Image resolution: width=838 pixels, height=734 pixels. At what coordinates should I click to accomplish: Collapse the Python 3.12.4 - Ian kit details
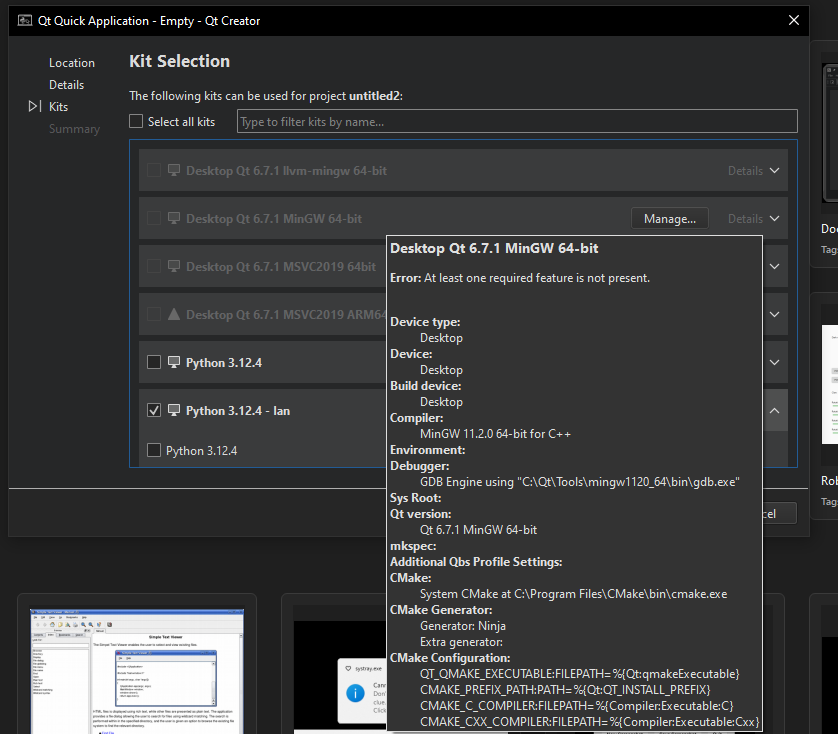click(x=774, y=411)
